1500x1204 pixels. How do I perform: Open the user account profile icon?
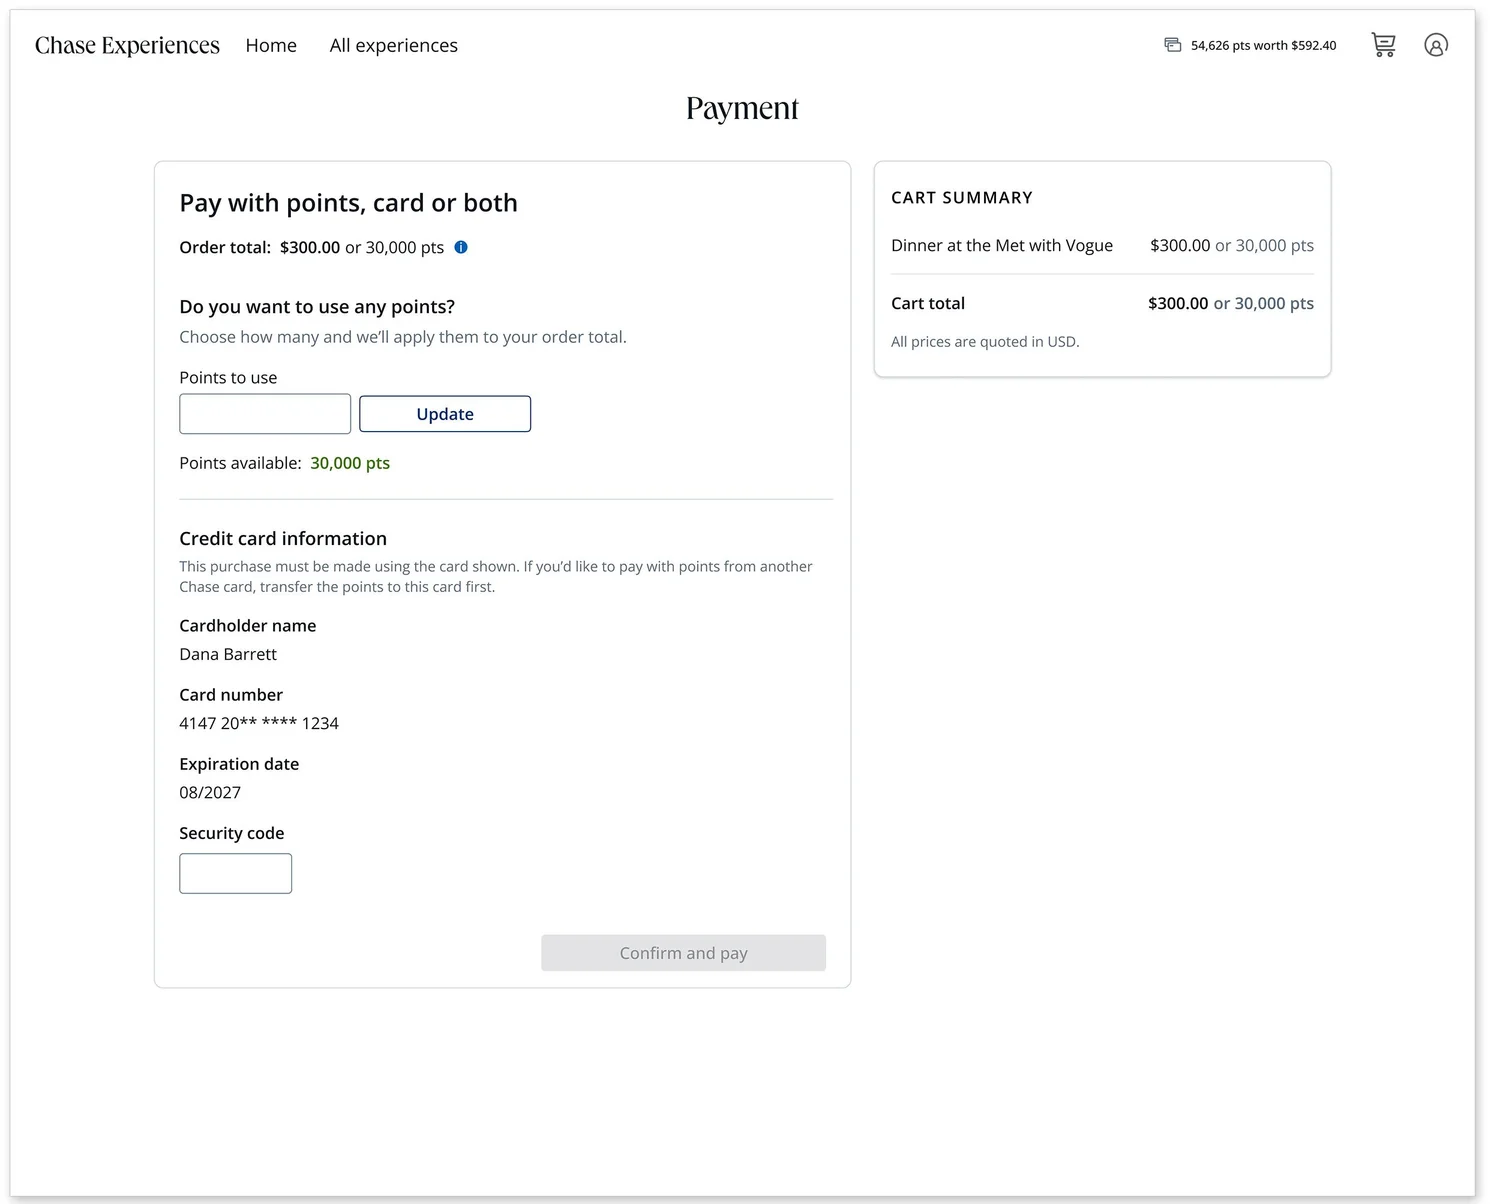pos(1436,45)
